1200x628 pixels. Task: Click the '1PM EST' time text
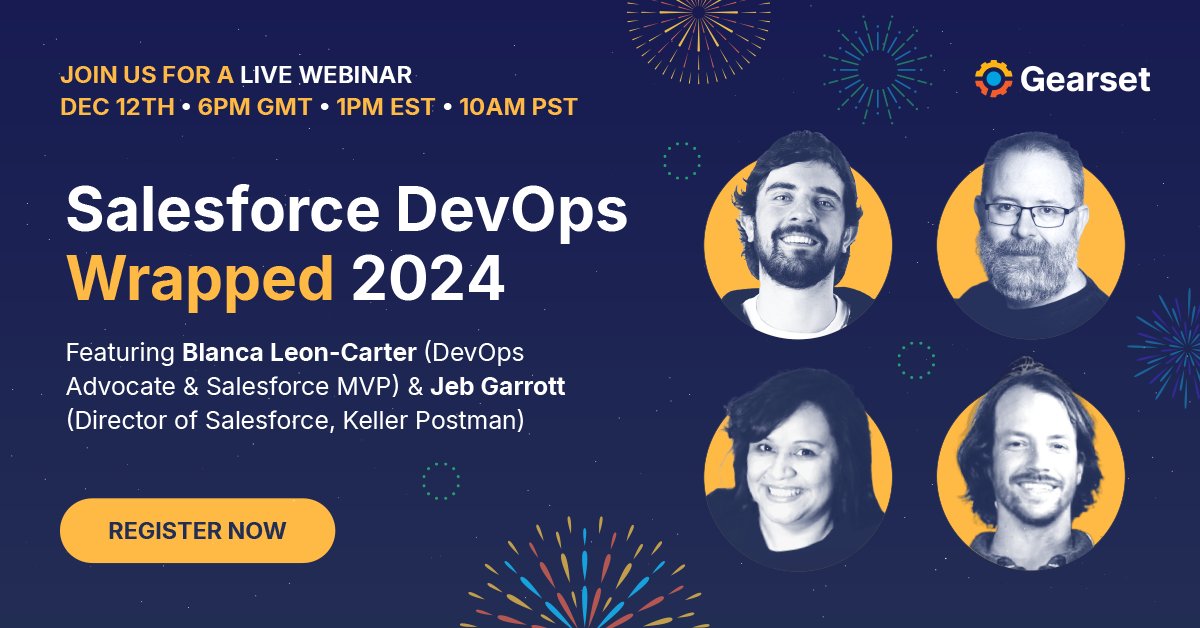click(x=385, y=107)
